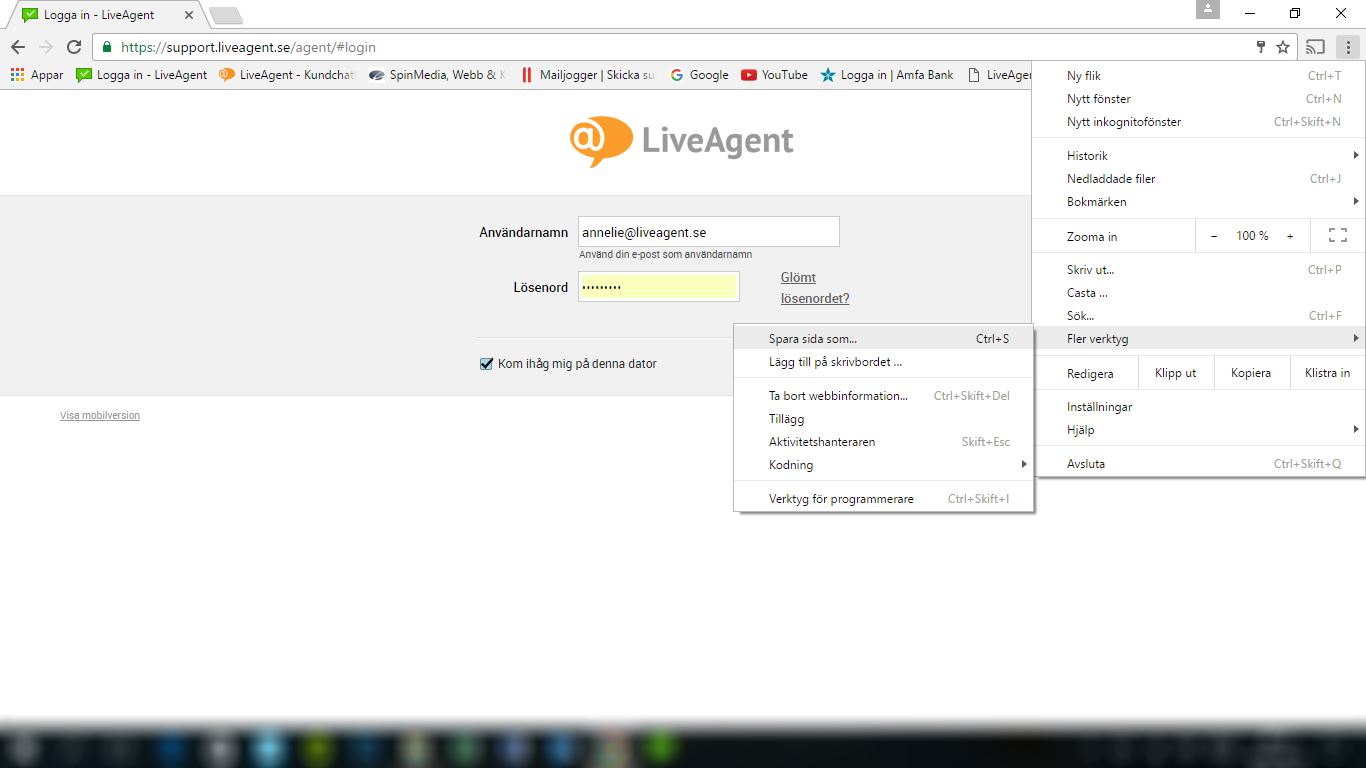Open the Google bookmark
Screen dimensions: 1366x768
pyautogui.click(x=699, y=75)
